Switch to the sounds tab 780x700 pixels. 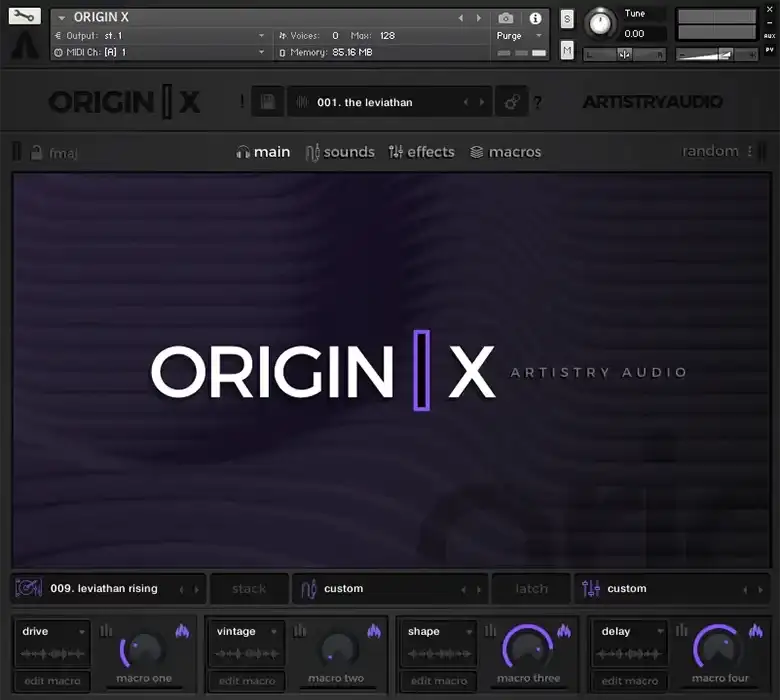340,152
